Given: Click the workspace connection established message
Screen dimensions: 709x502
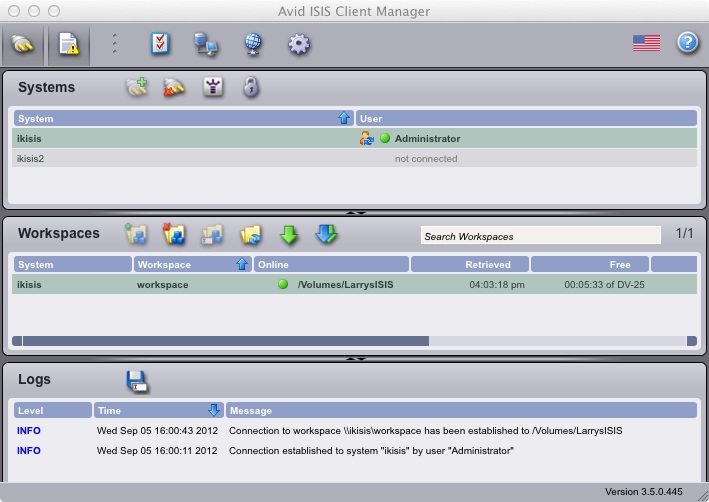Looking at the screenshot, I should (x=425, y=431).
